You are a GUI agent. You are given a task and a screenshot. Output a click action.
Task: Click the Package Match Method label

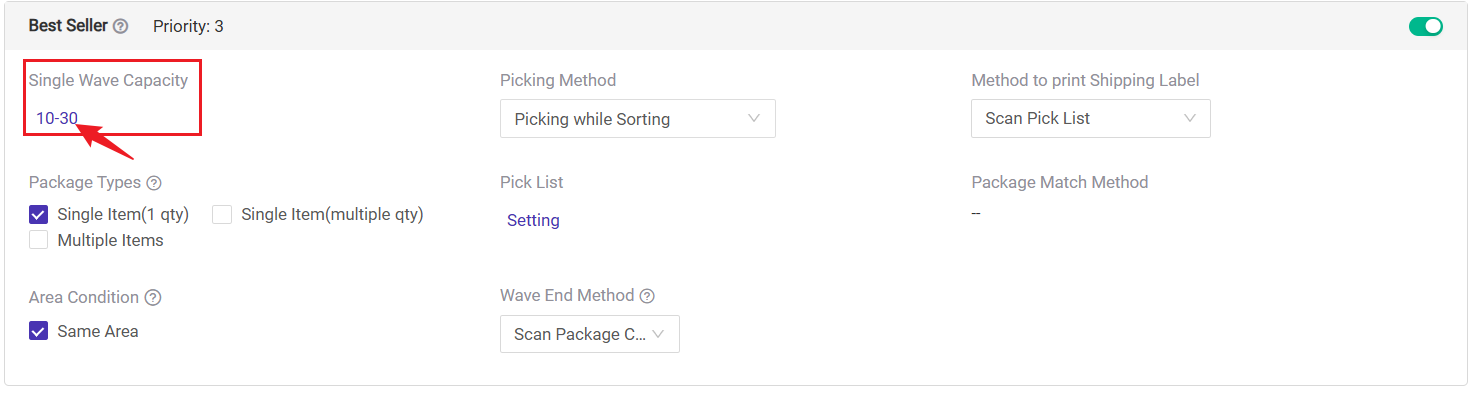click(1060, 182)
